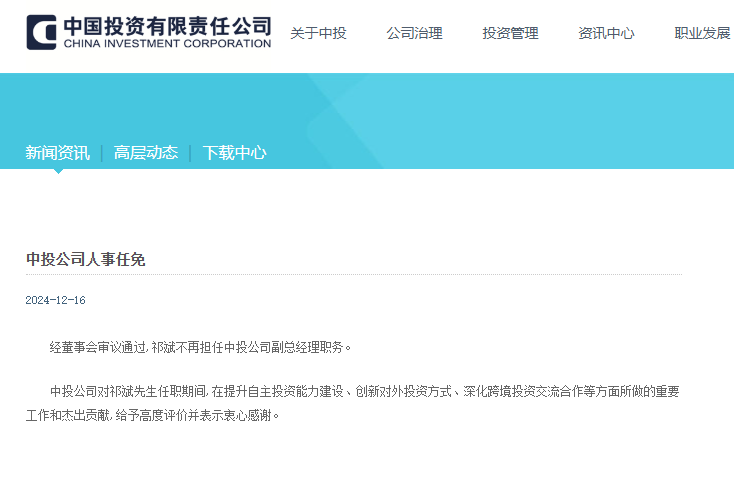Switch to the 新闻资讯 tab

(58, 153)
